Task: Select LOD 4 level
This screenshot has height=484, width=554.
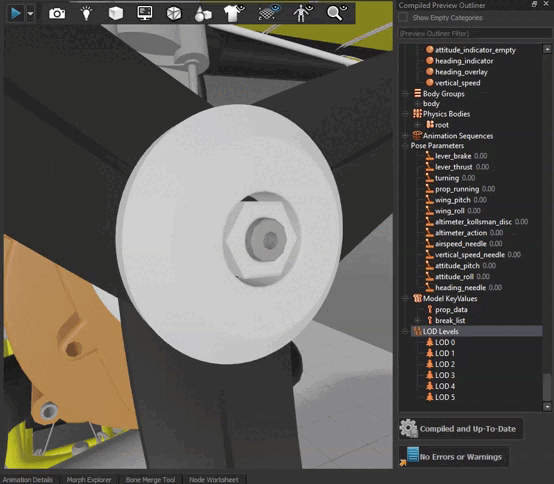Action: 445,386
